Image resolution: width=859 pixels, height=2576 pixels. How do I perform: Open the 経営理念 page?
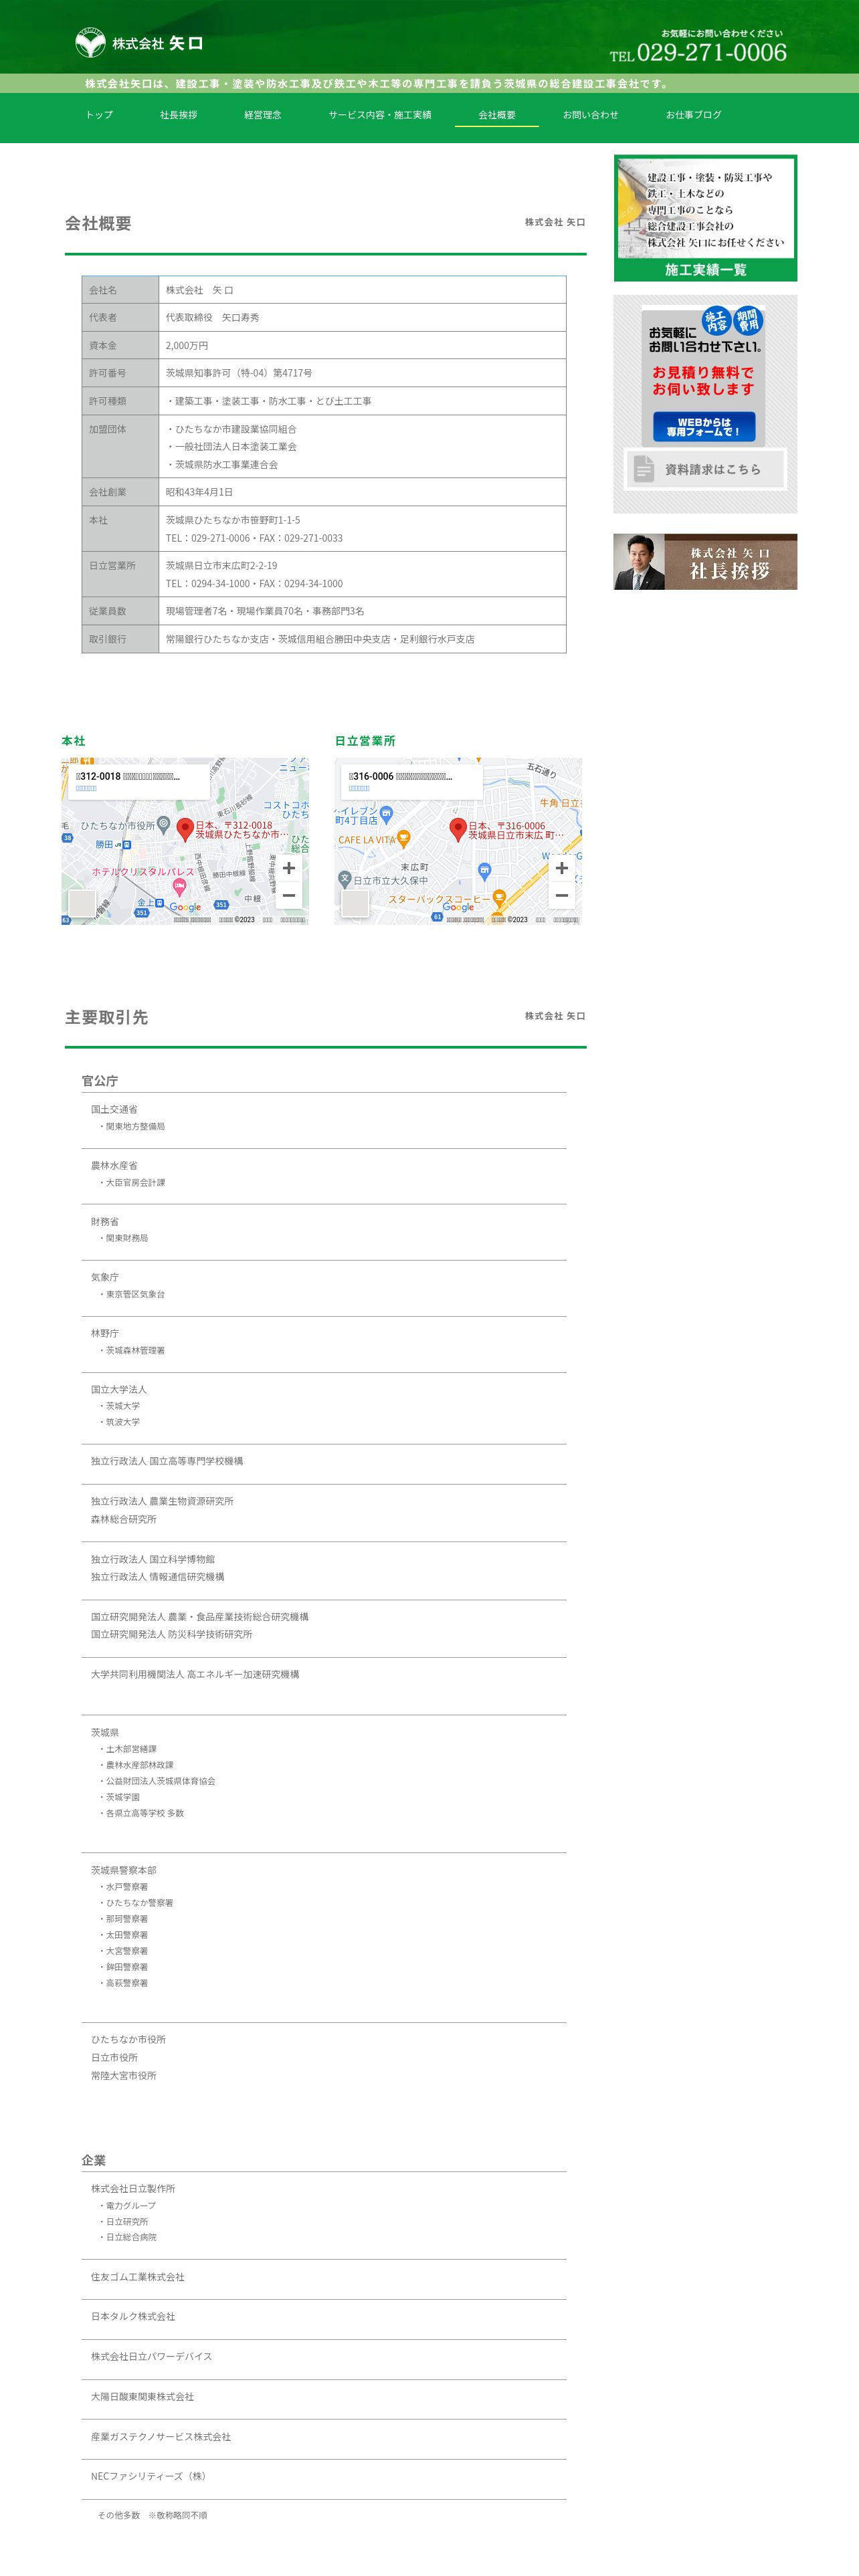[262, 115]
